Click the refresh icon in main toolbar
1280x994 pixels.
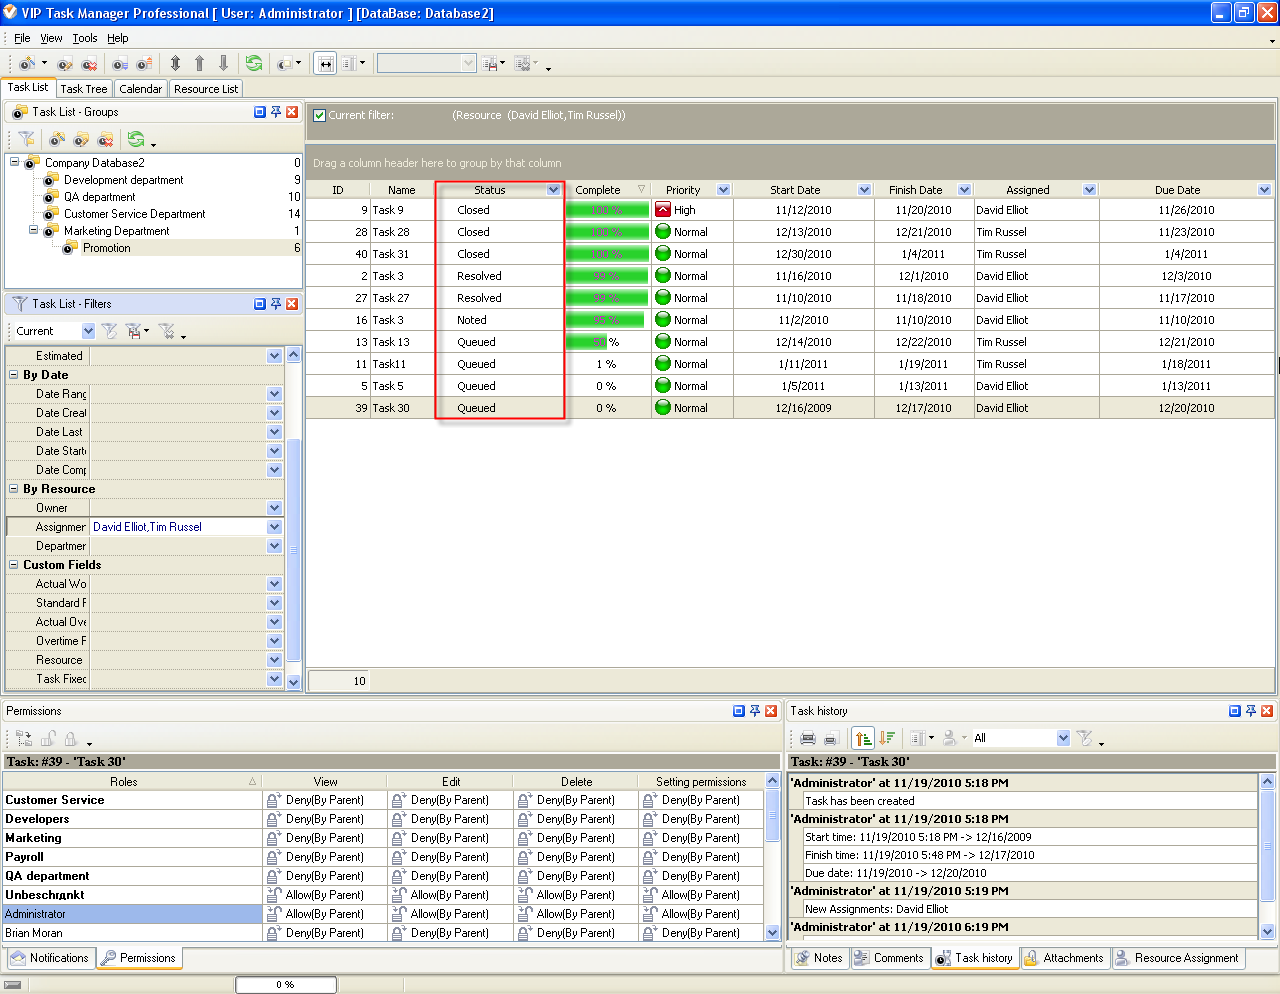(254, 63)
